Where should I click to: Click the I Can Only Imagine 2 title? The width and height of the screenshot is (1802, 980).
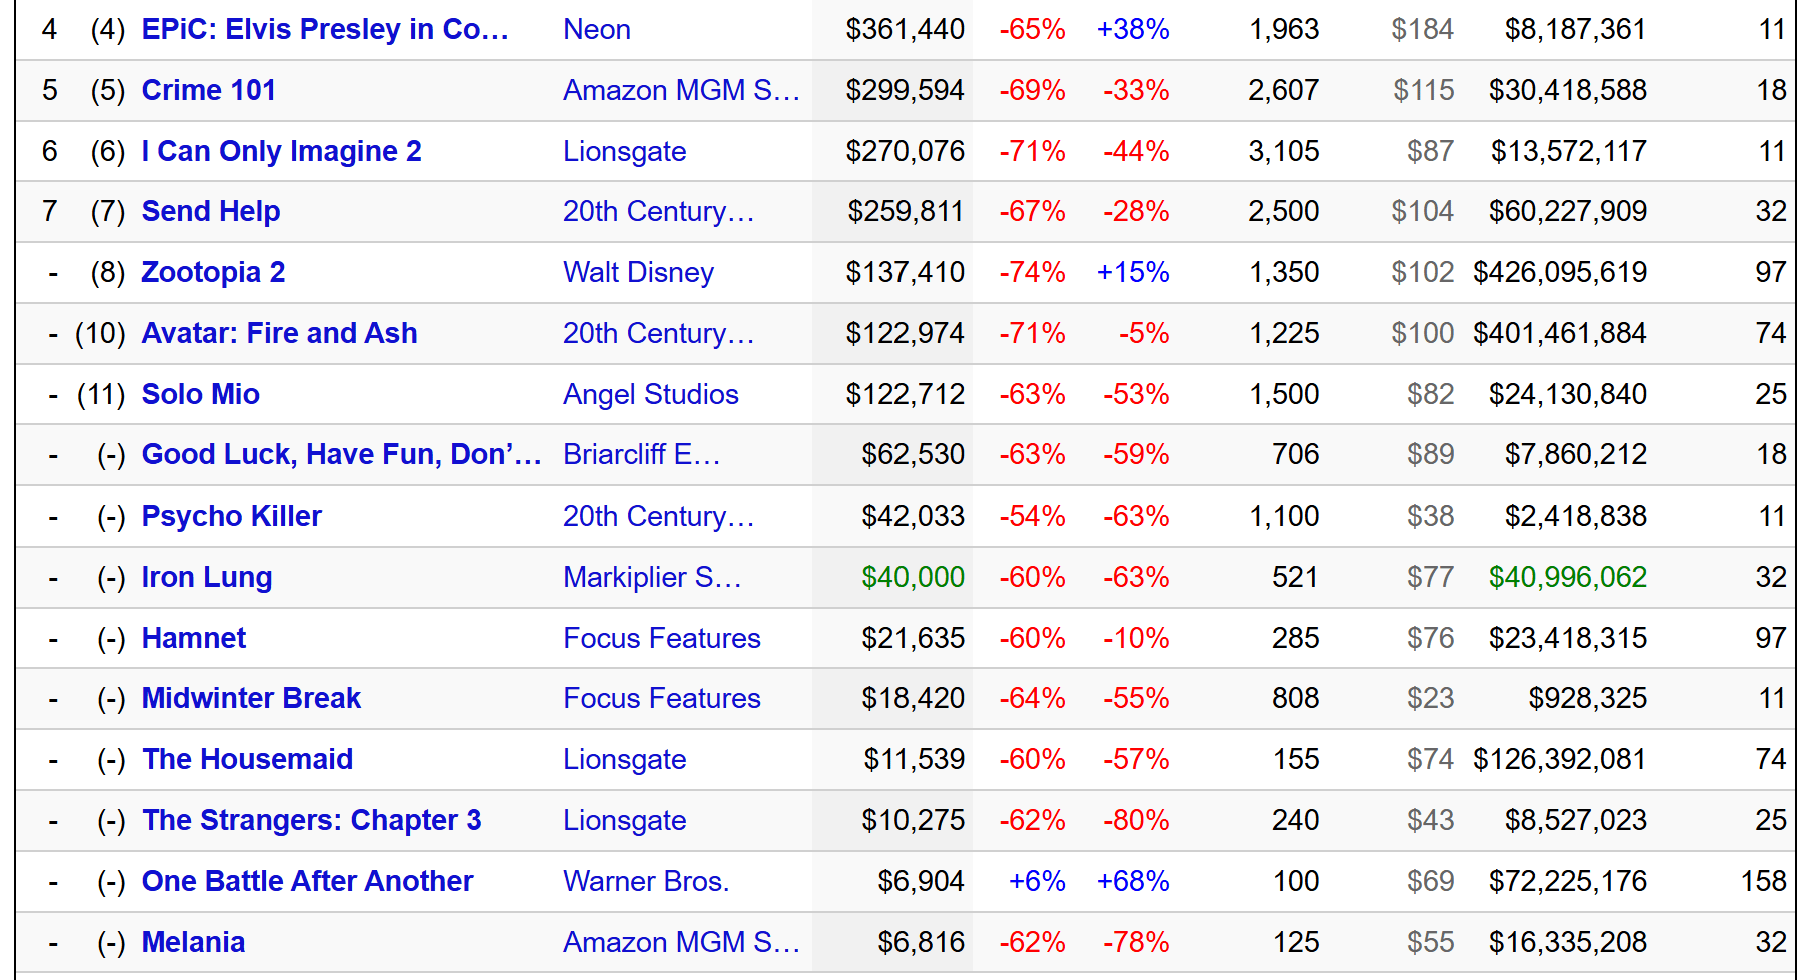point(281,151)
